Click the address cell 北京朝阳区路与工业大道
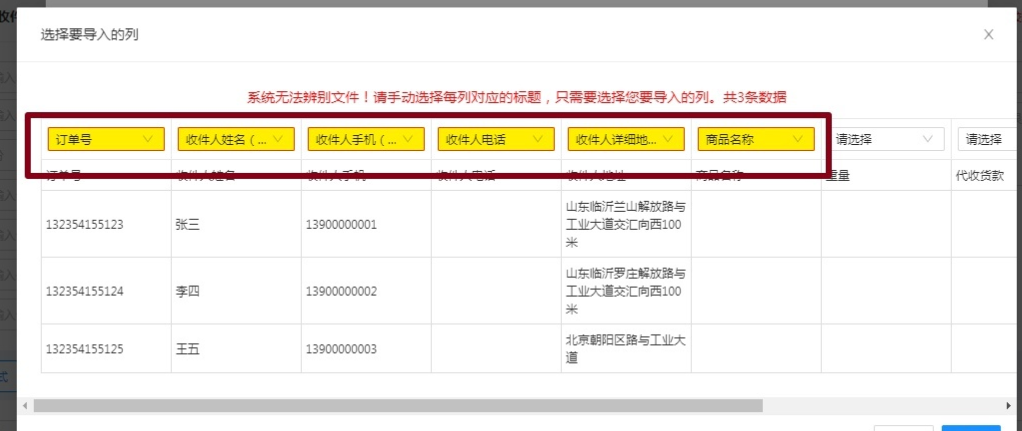Image resolution: width=1022 pixels, height=431 pixels. [625, 349]
